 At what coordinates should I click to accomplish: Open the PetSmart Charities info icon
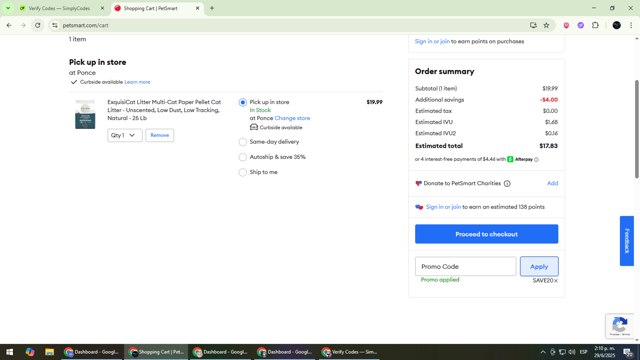pos(507,184)
